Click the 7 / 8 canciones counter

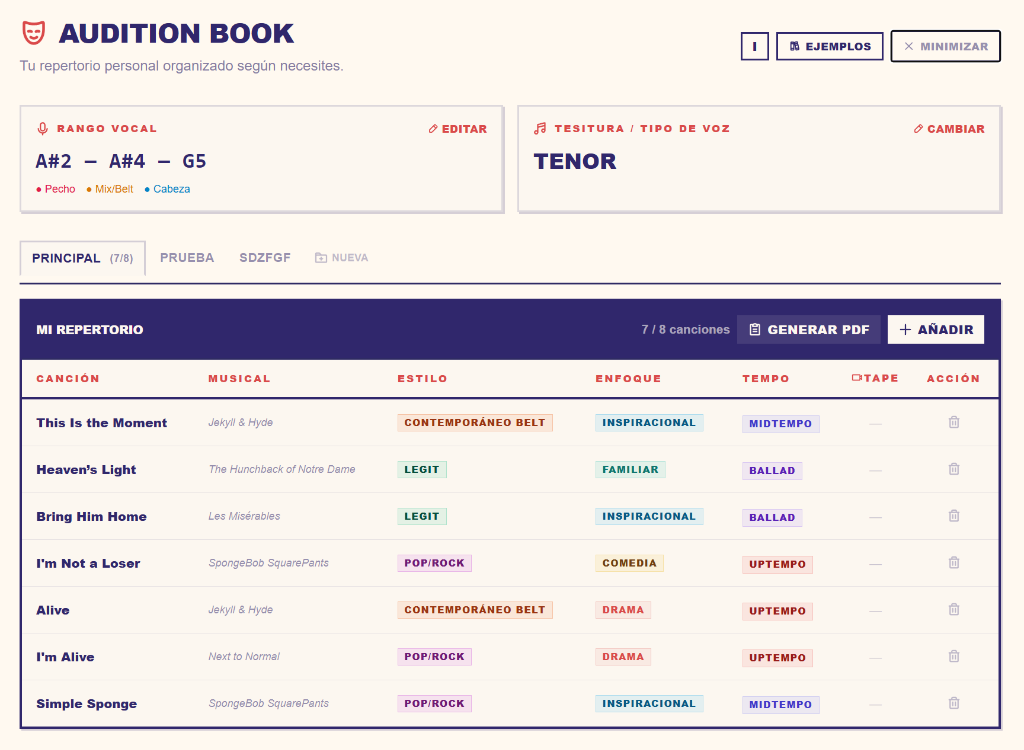tap(685, 329)
